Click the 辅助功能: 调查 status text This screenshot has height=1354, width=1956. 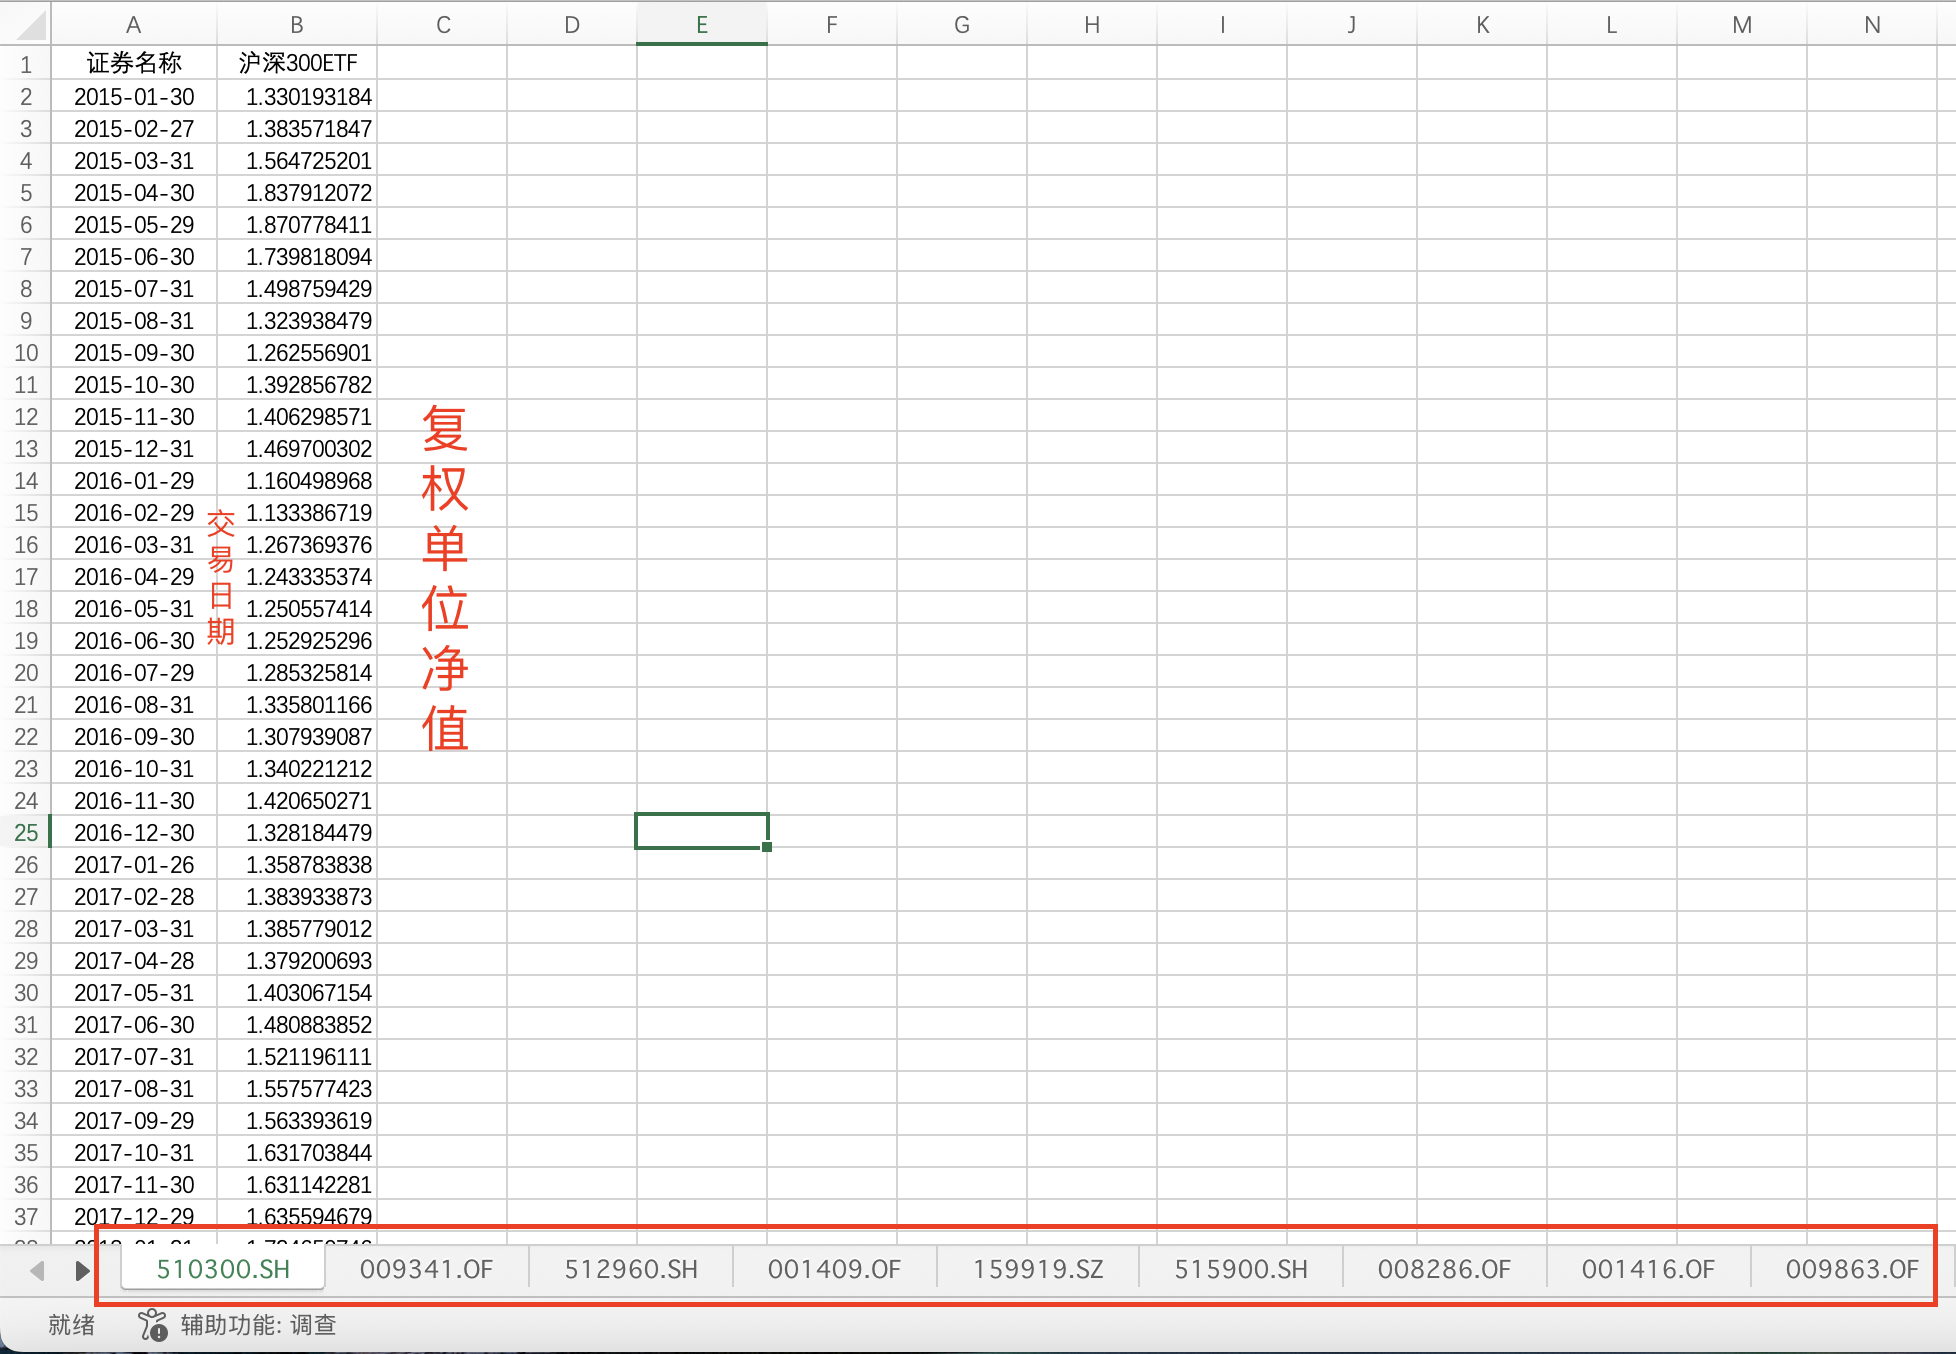[258, 1325]
